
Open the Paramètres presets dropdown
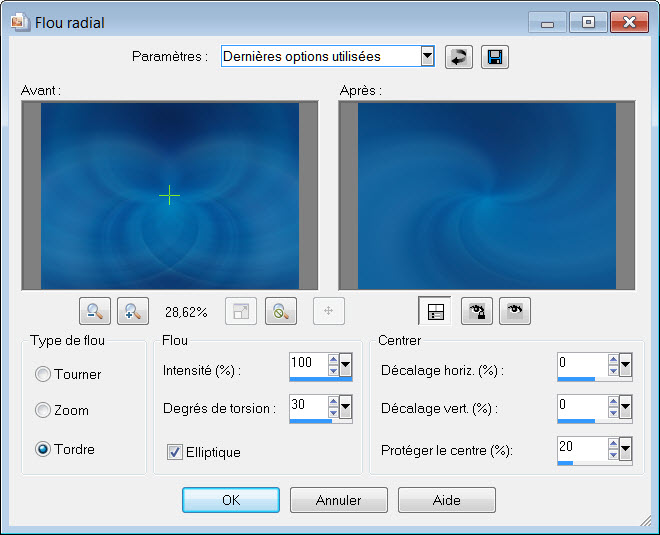(x=427, y=56)
